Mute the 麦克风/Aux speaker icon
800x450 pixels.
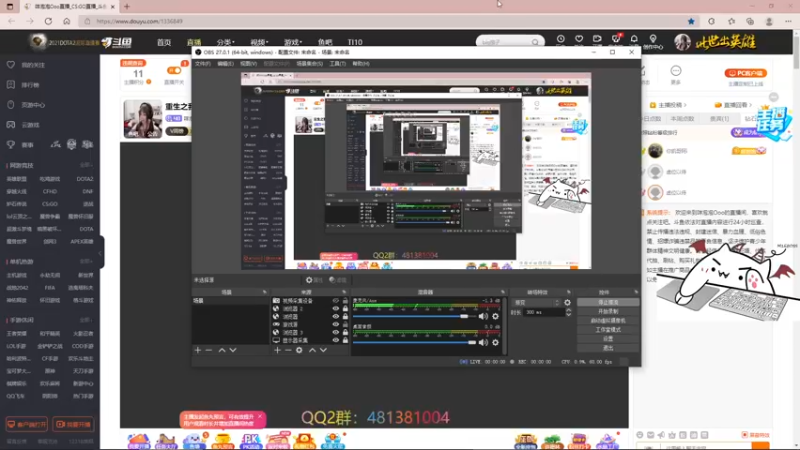click(x=483, y=316)
